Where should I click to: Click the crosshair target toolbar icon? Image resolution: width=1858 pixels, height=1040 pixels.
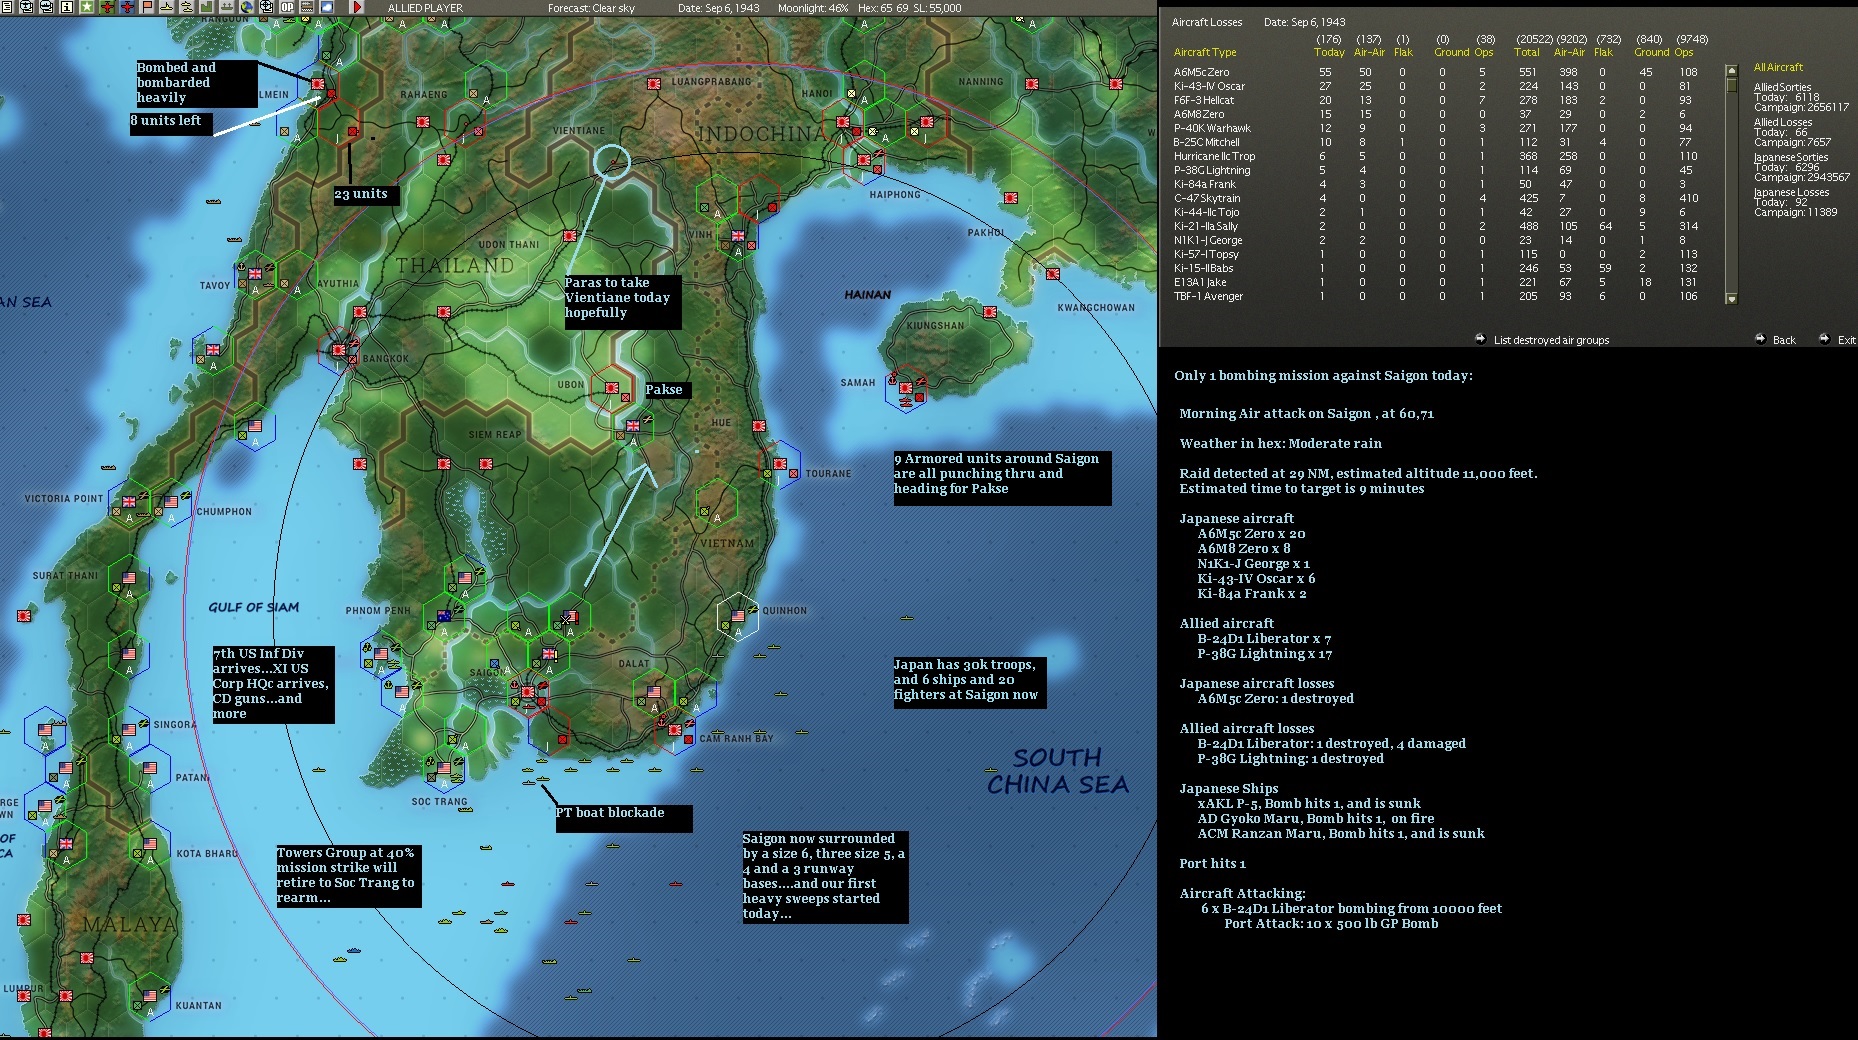coord(267,7)
